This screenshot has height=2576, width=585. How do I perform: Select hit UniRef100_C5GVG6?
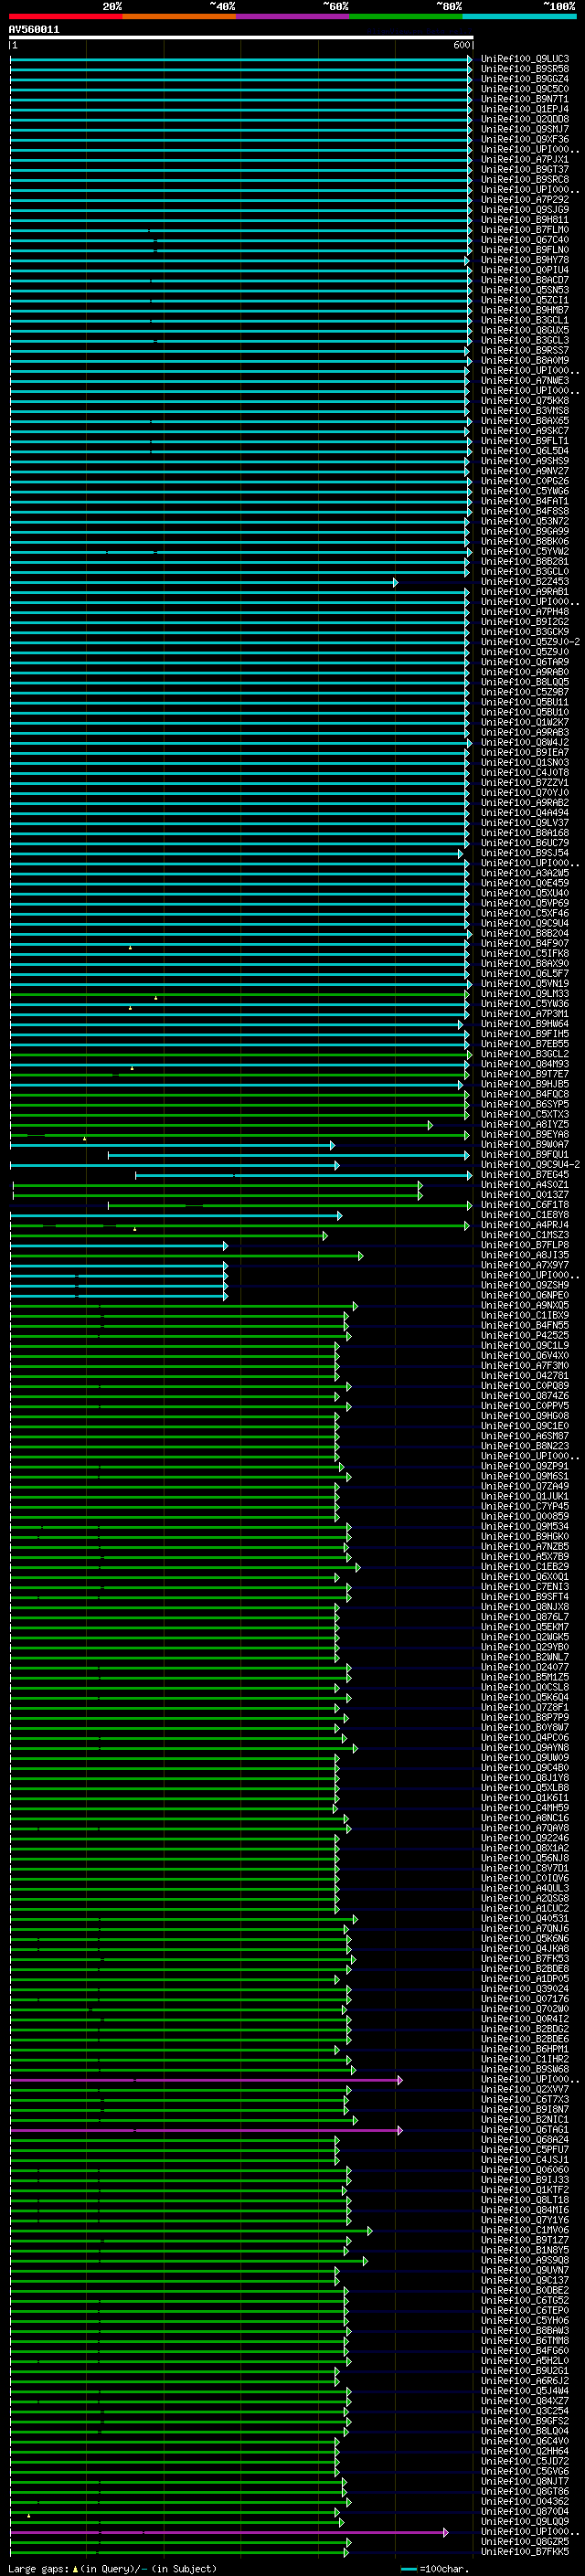(524, 2472)
